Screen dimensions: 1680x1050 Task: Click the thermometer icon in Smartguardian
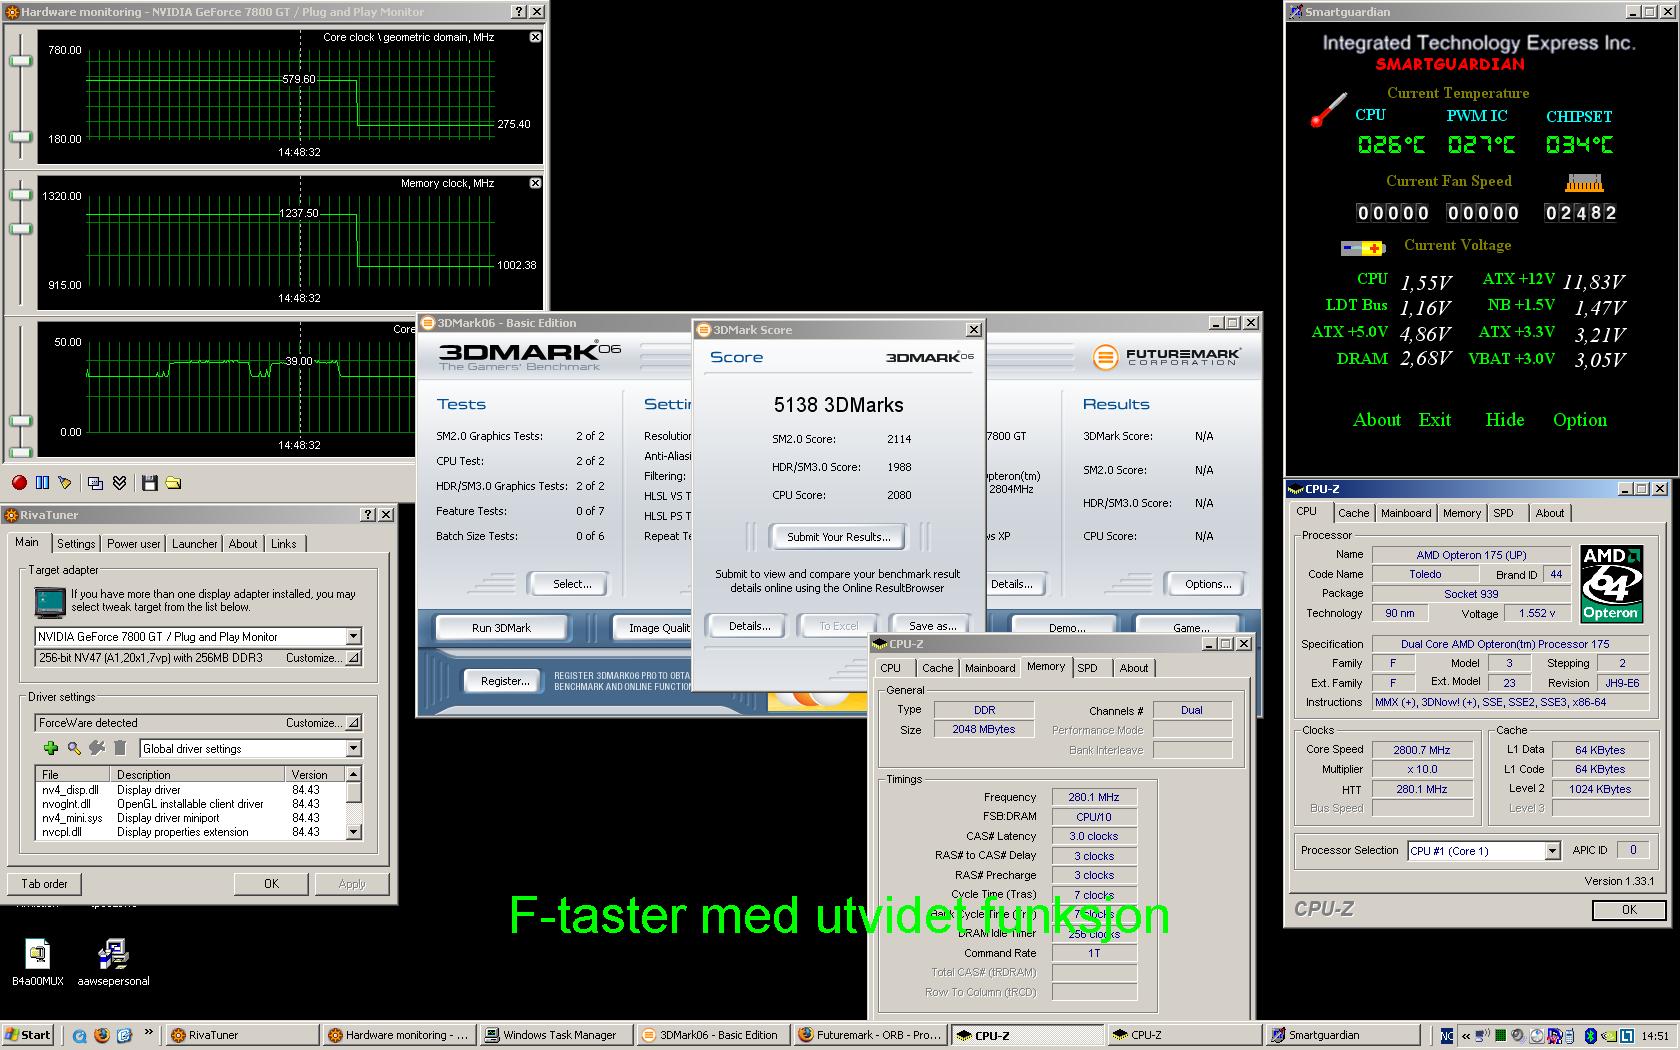pos(1329,110)
